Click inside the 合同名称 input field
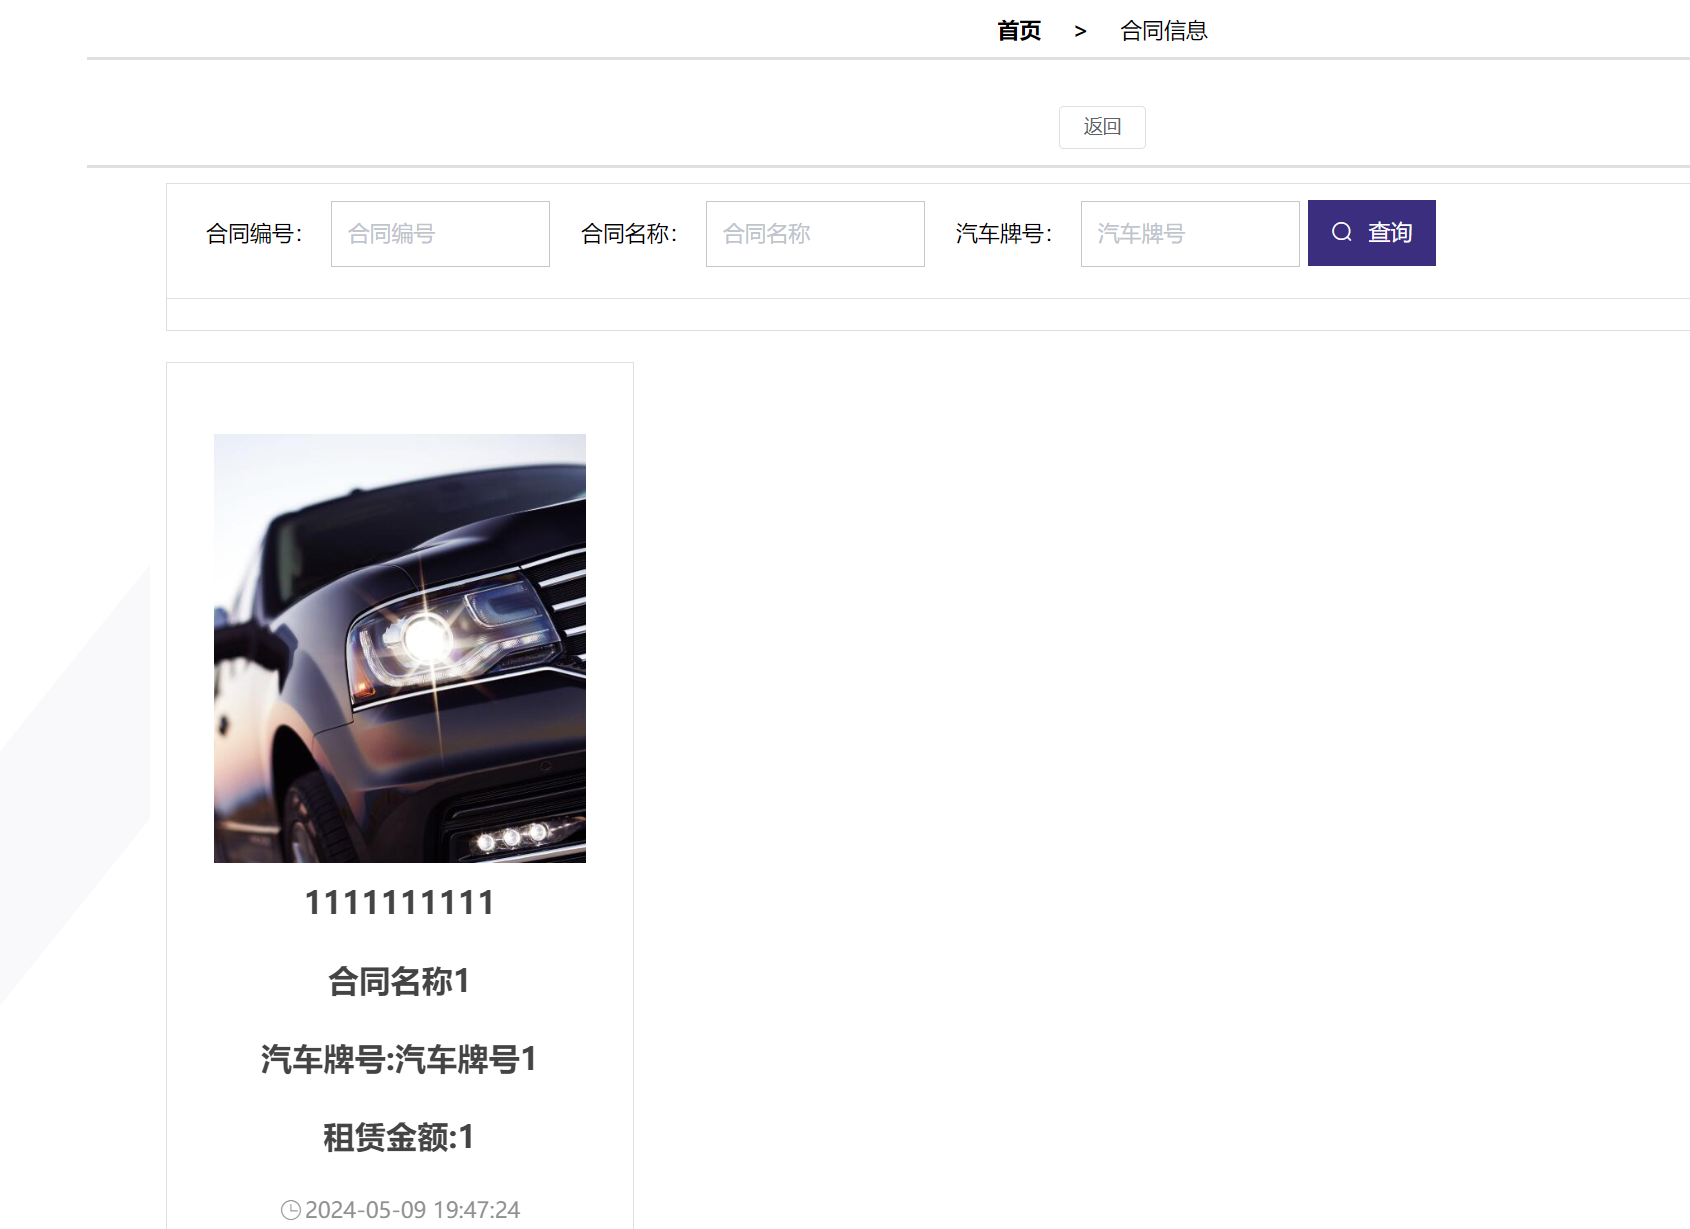 (x=814, y=233)
